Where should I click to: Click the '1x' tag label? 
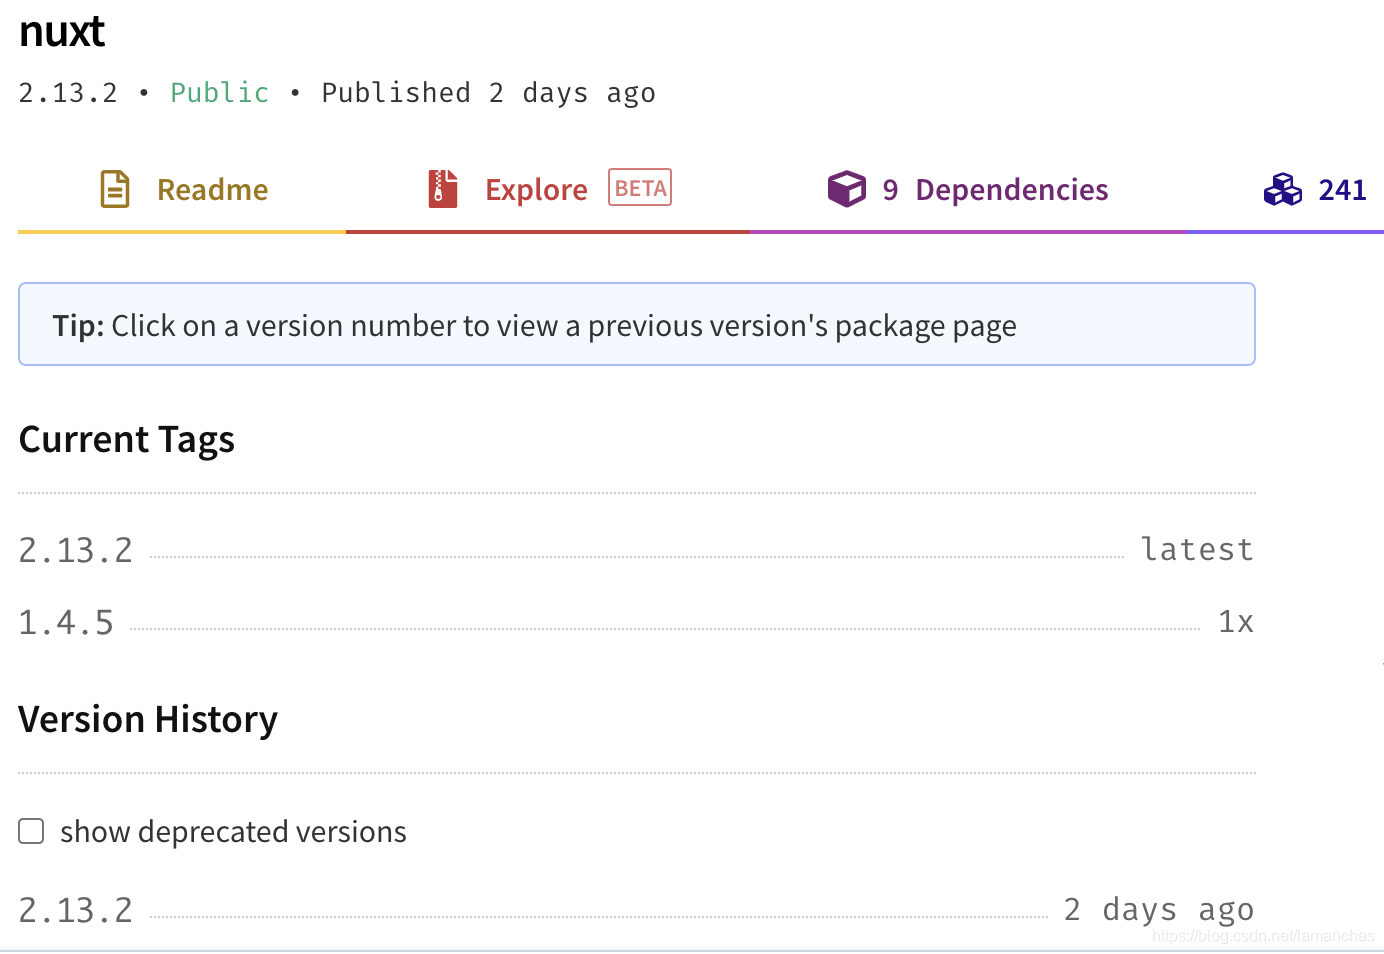pos(1236,622)
